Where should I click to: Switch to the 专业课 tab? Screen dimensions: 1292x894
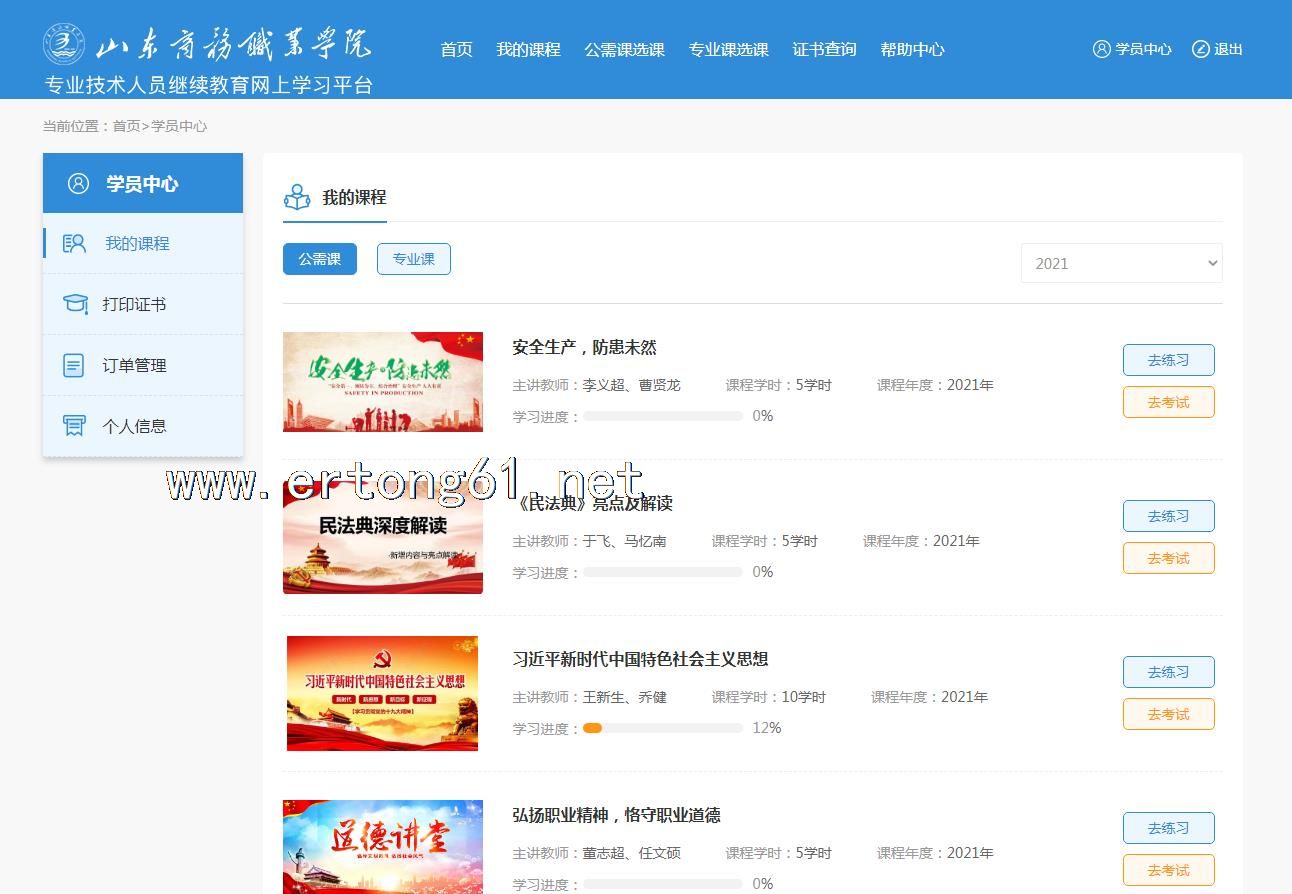click(x=413, y=259)
